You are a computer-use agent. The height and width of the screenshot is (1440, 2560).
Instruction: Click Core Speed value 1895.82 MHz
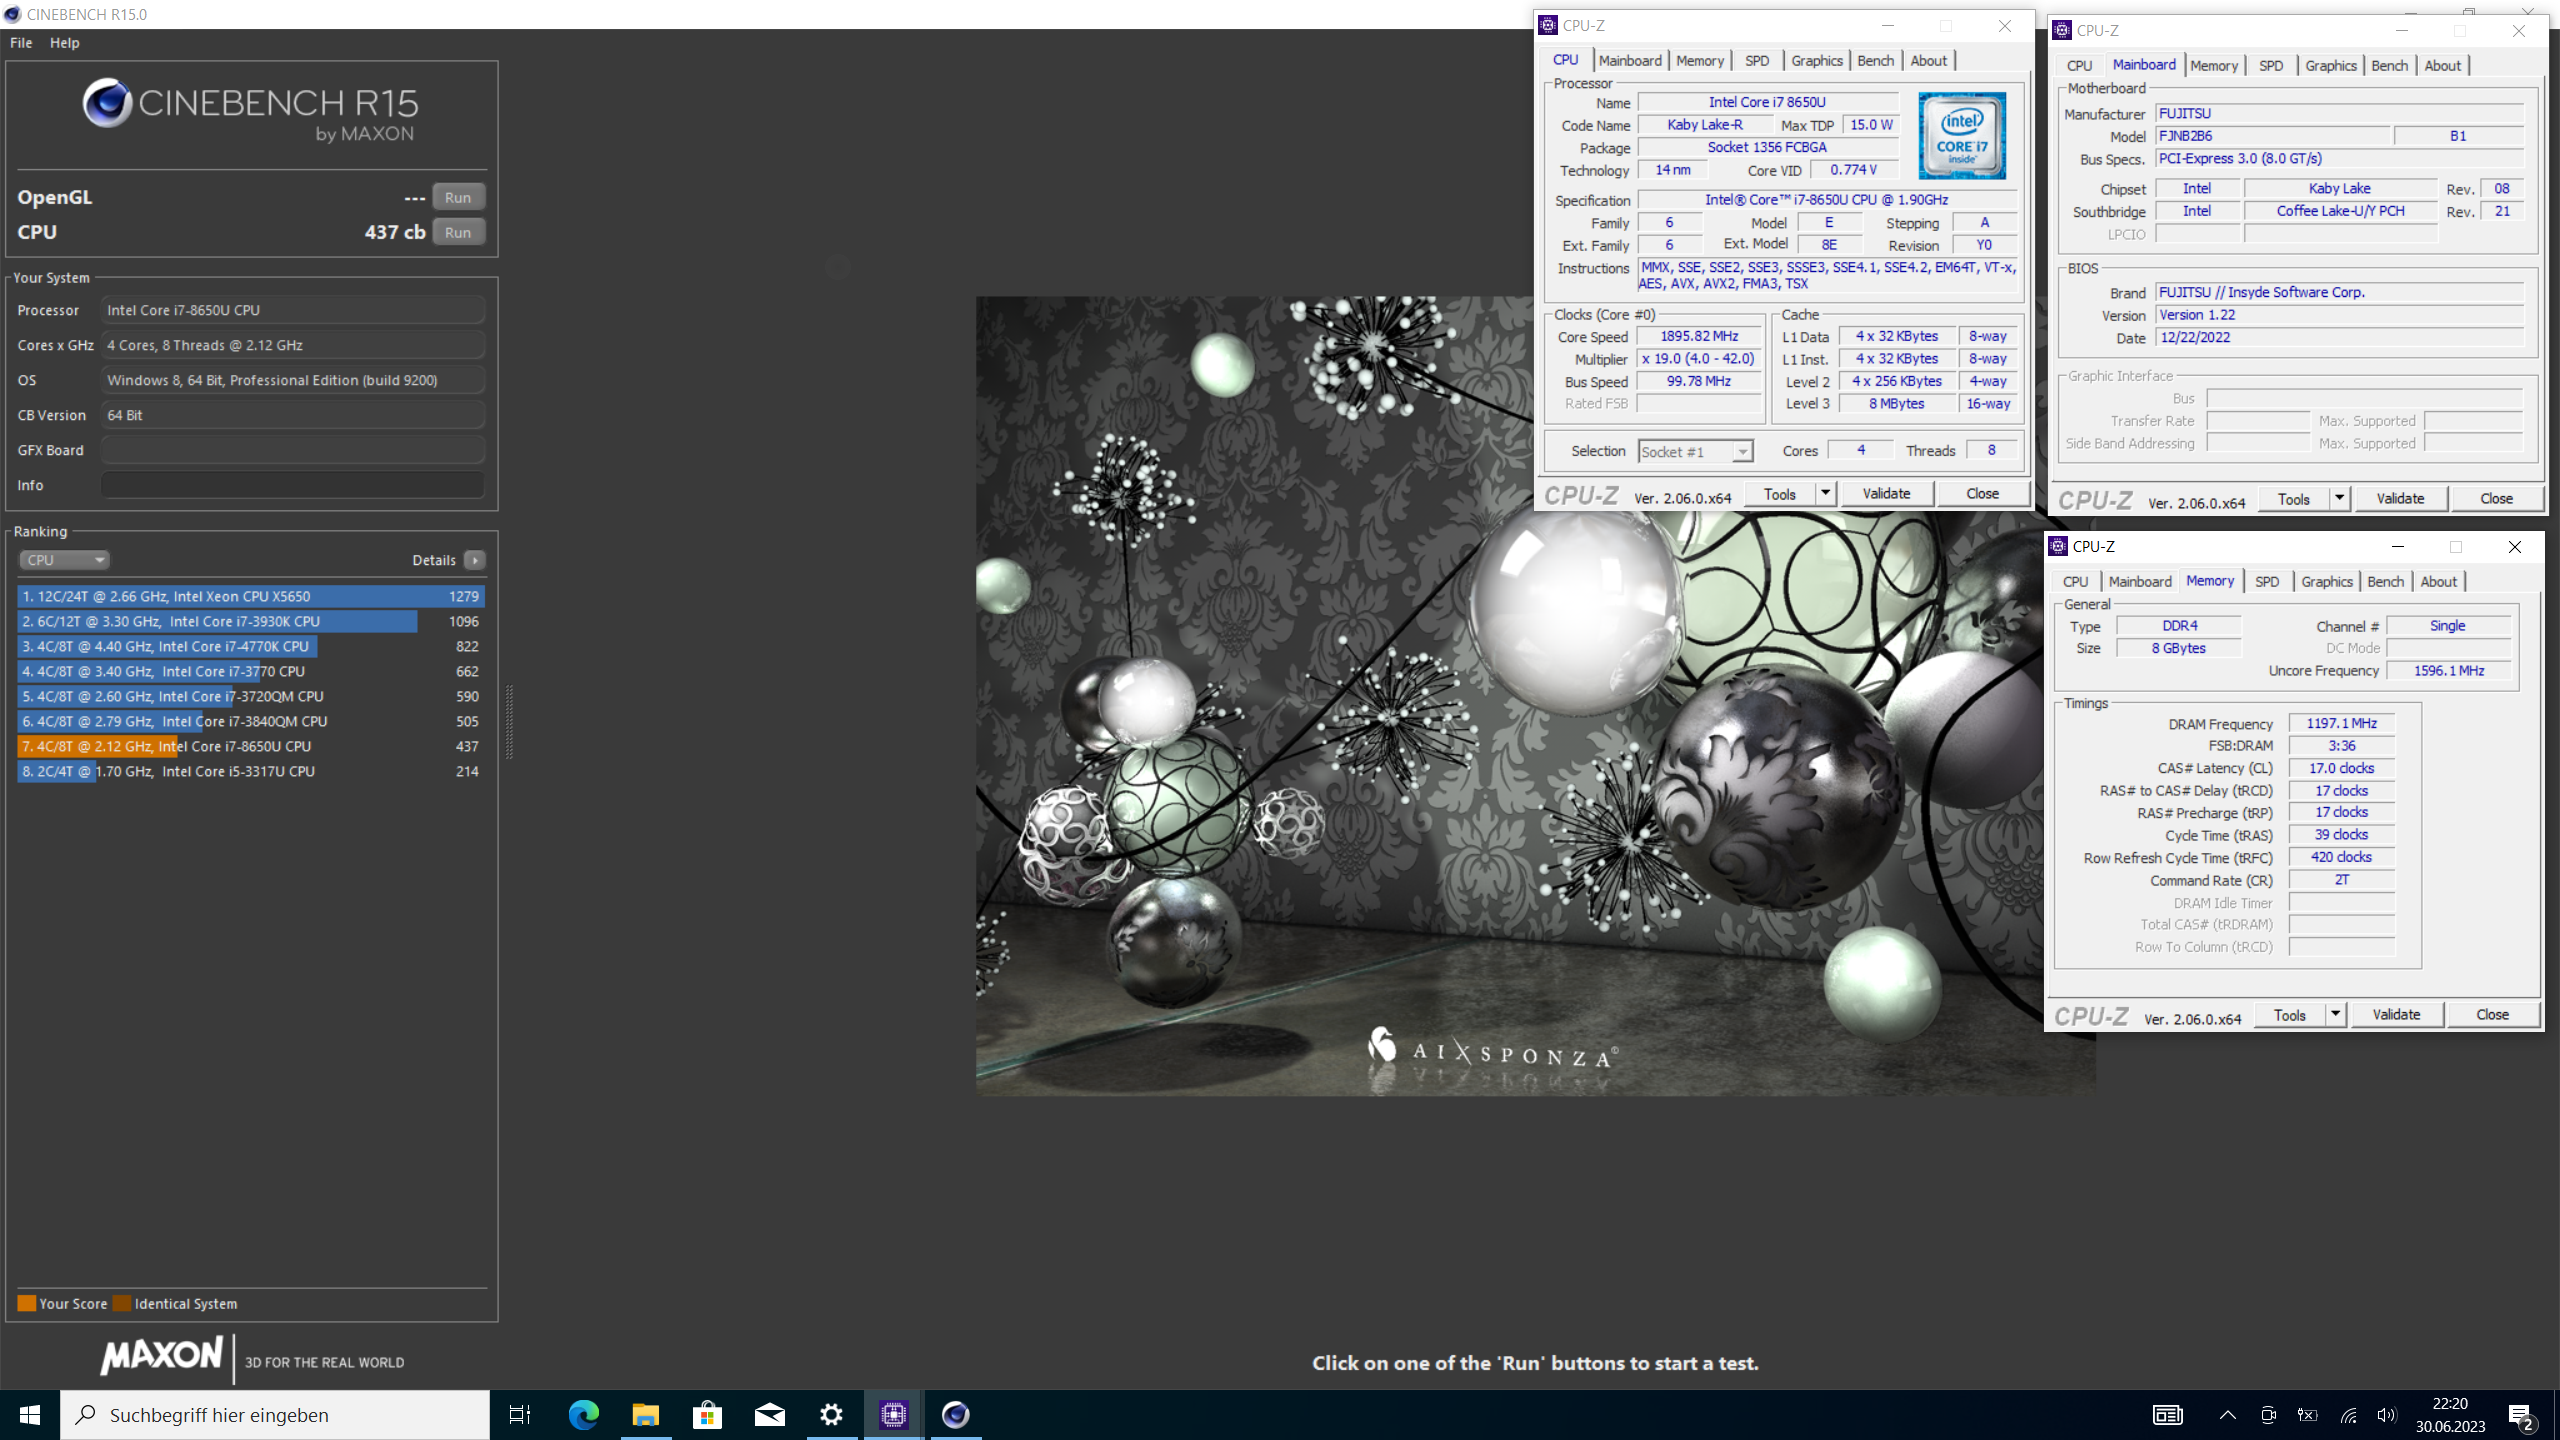[1699, 336]
